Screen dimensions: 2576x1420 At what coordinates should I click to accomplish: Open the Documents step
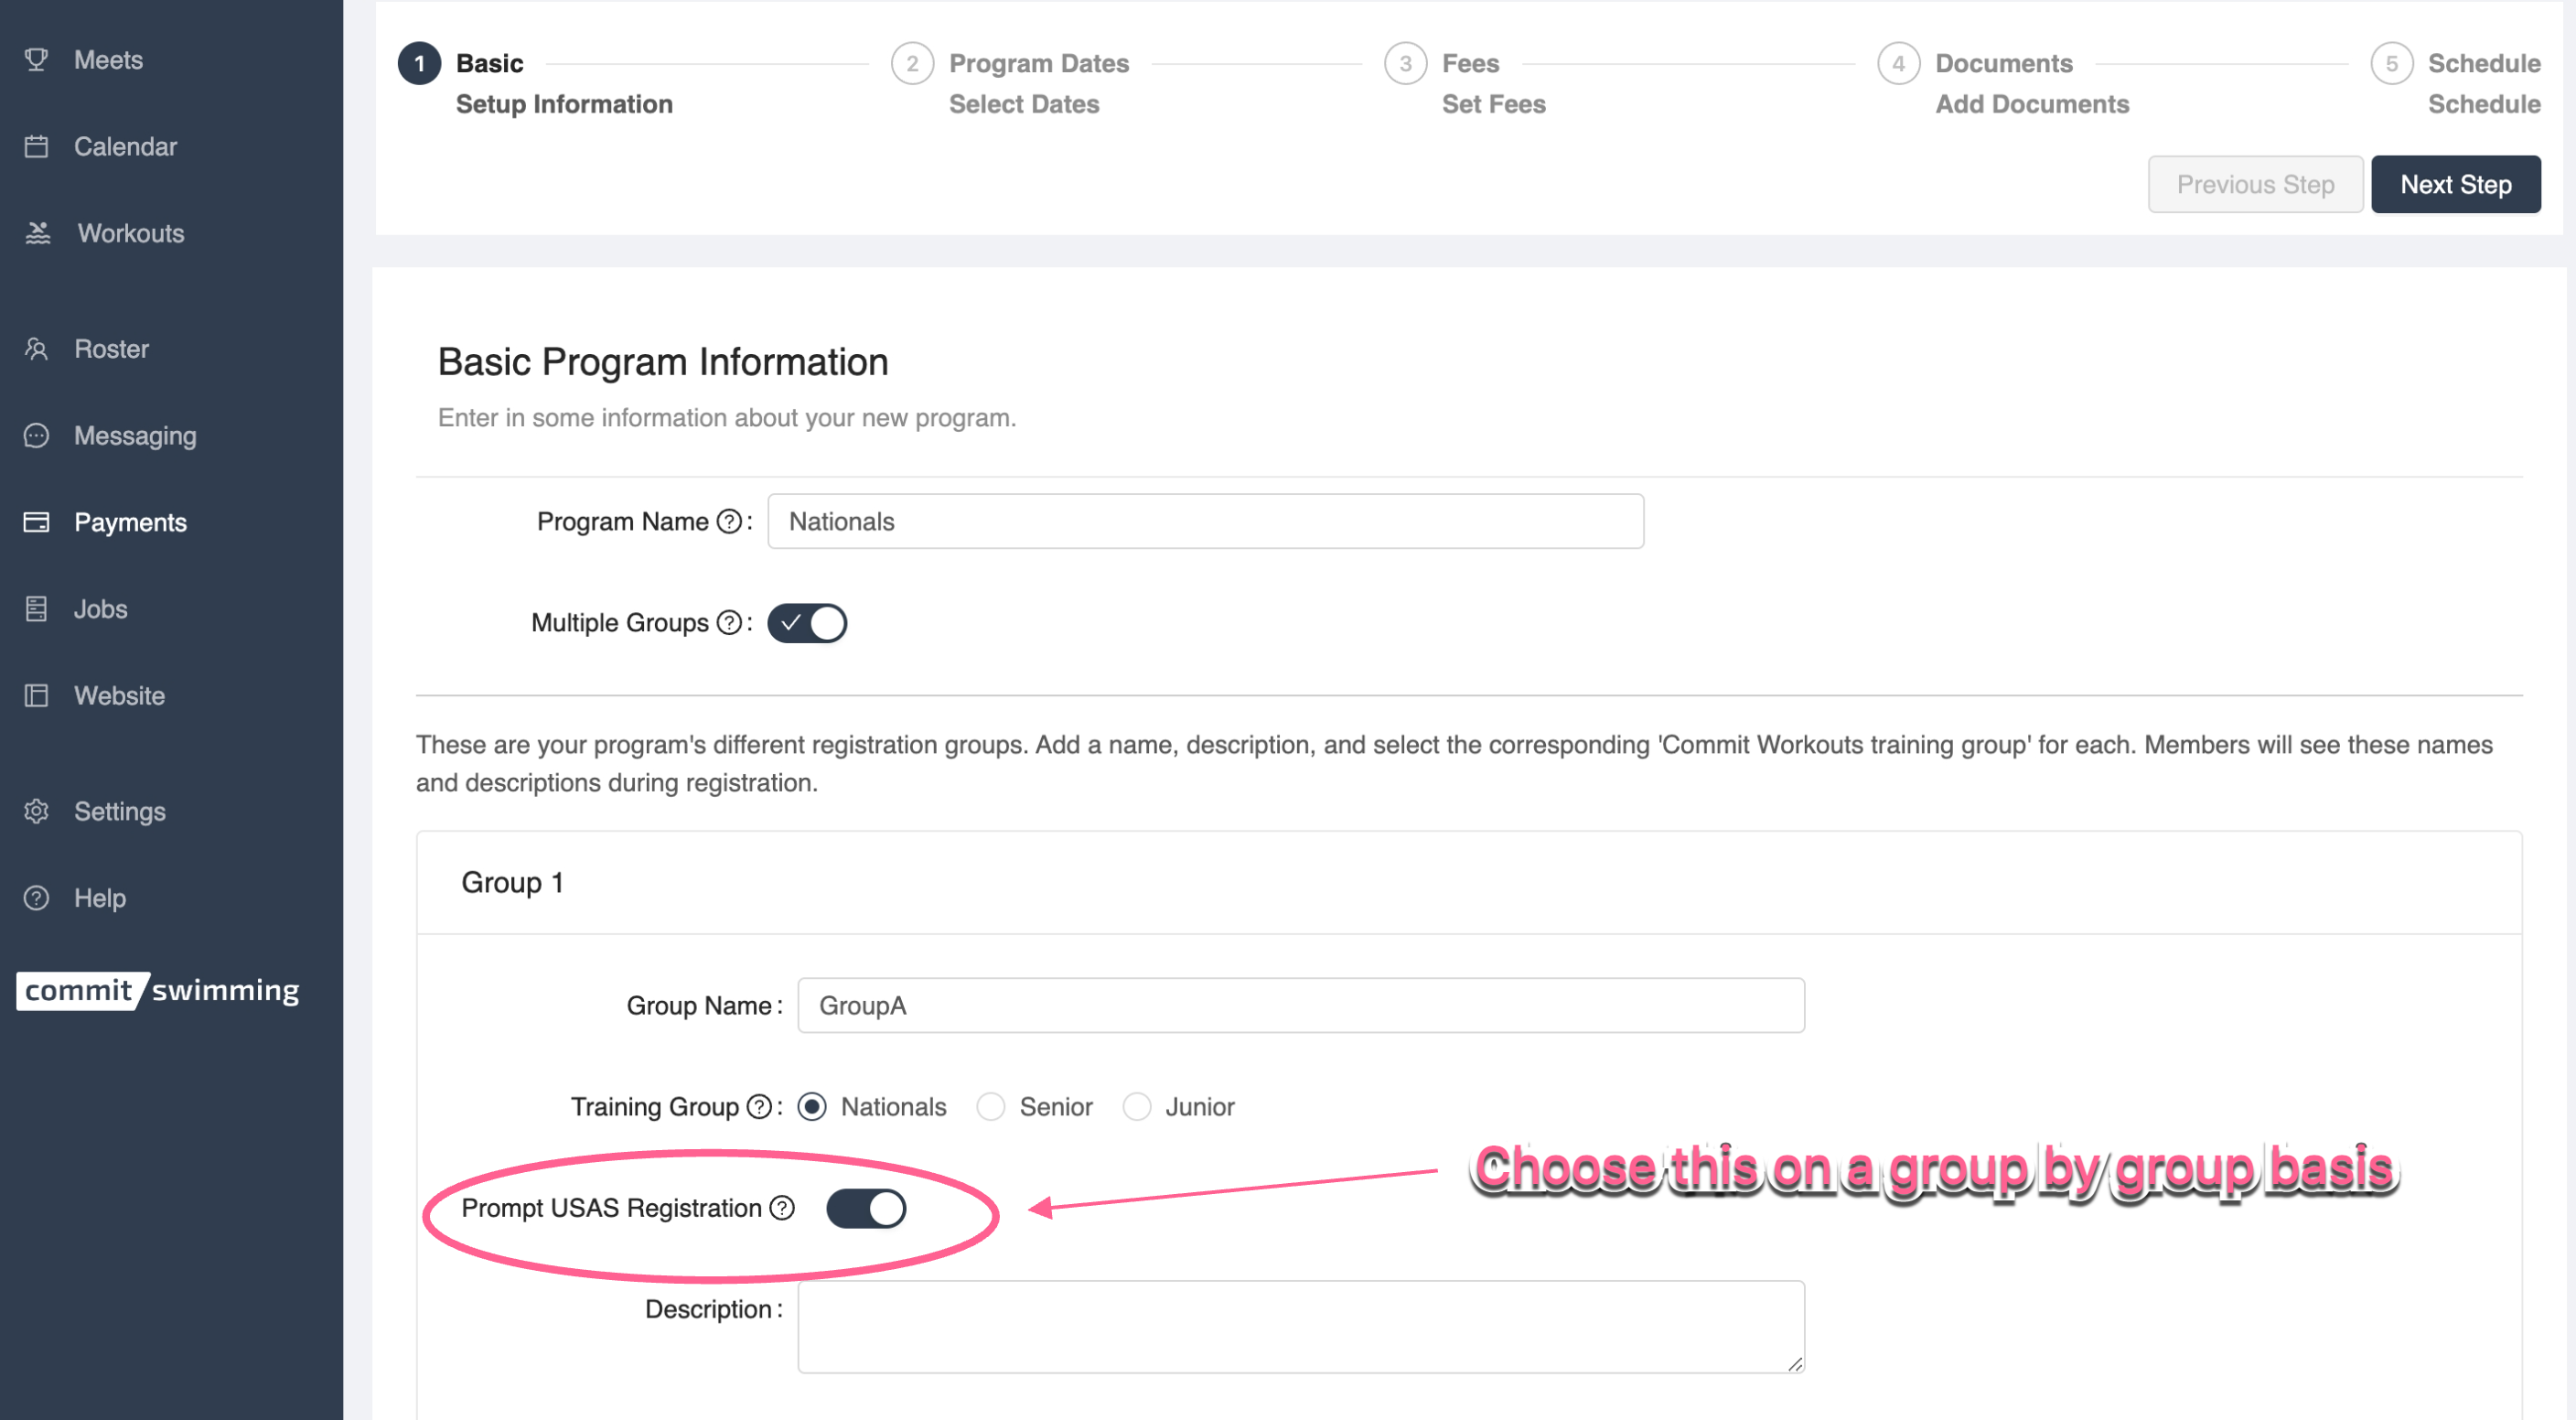coord(2003,64)
